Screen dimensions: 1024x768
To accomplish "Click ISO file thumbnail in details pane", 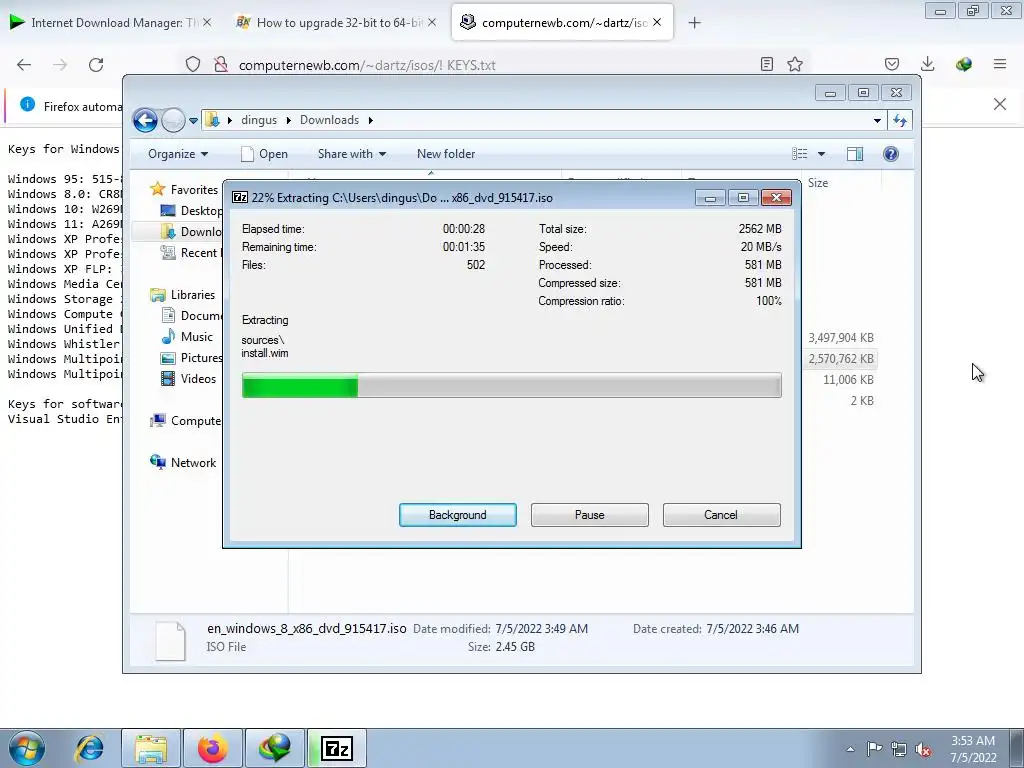I will (170, 641).
